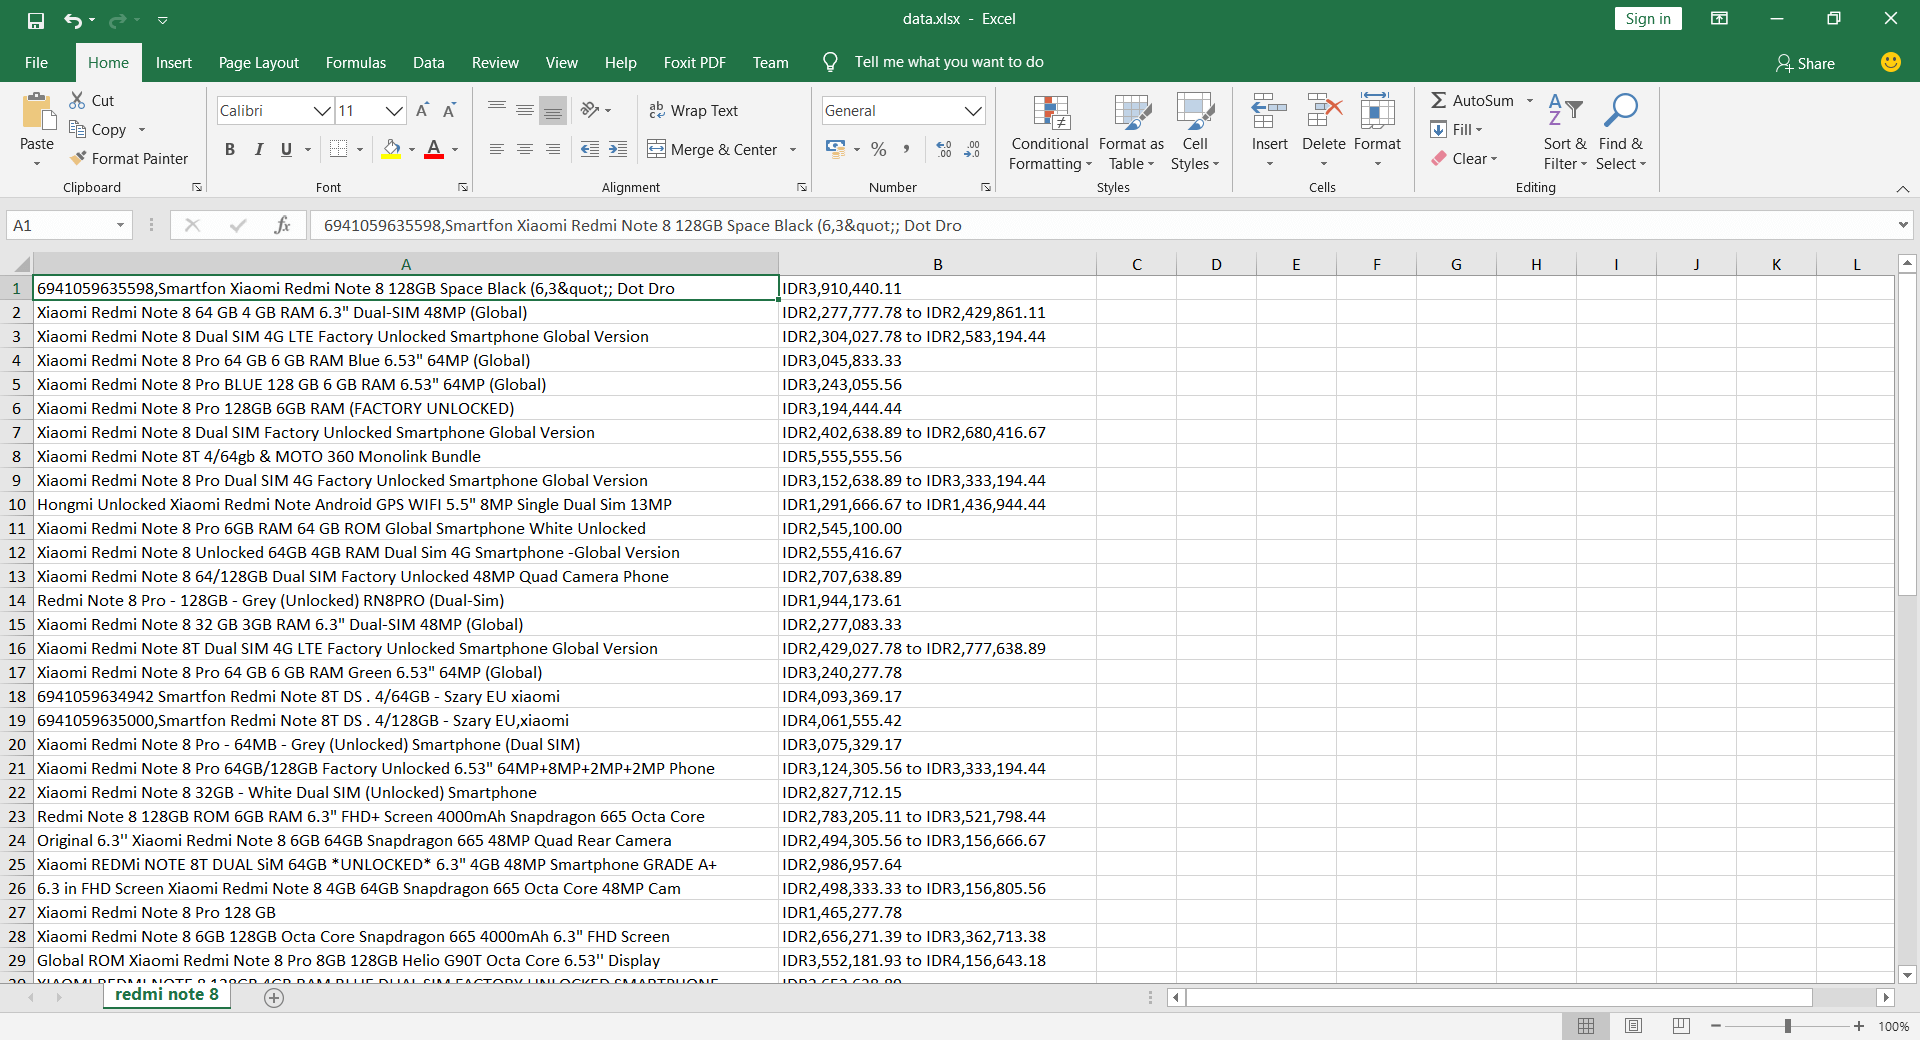Switch to the Formulas ribbon tab
Image resolution: width=1920 pixels, height=1041 pixels.
355,63
